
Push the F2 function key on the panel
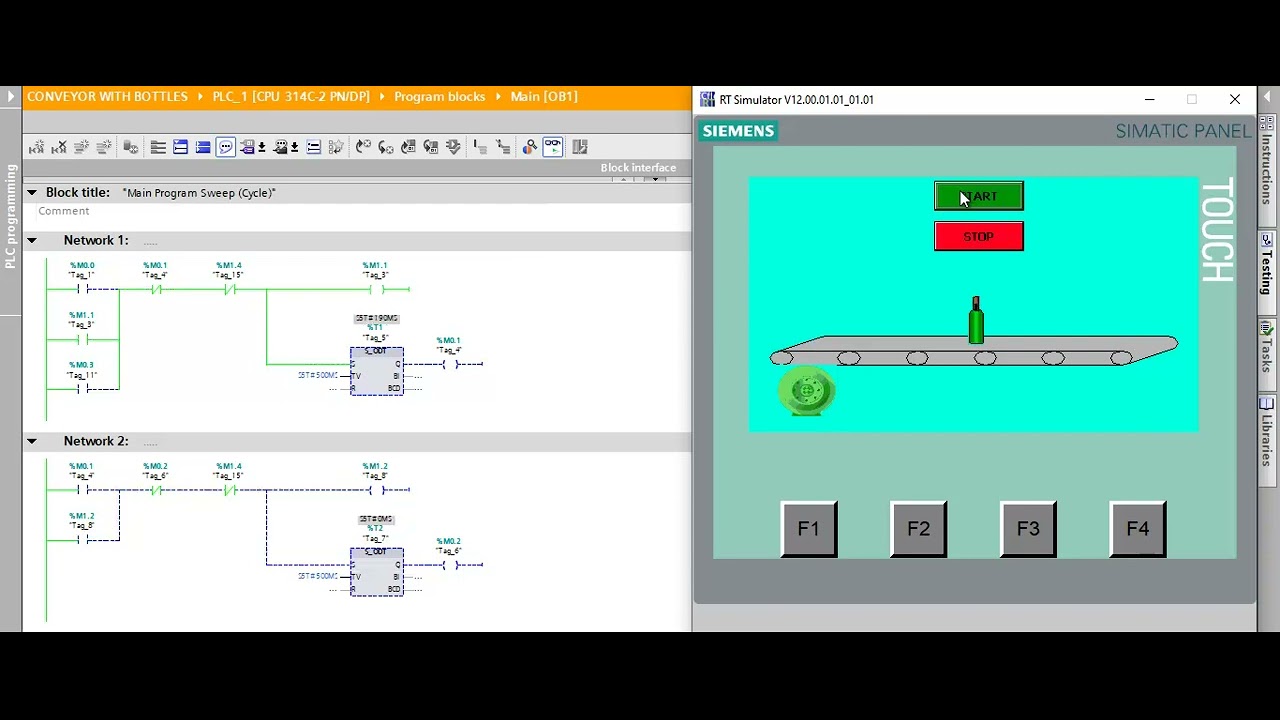[918, 528]
